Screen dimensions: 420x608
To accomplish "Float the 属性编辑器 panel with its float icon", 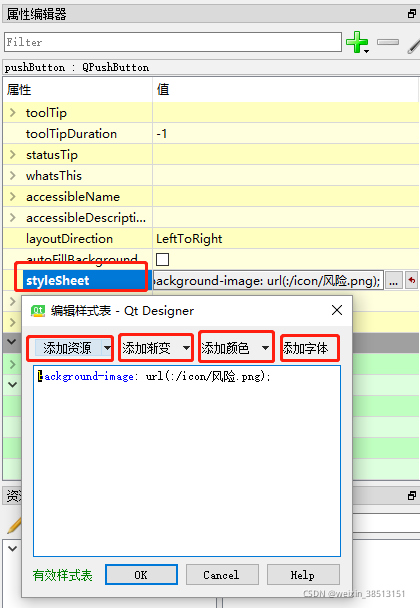I will pyautogui.click(x=412, y=14).
